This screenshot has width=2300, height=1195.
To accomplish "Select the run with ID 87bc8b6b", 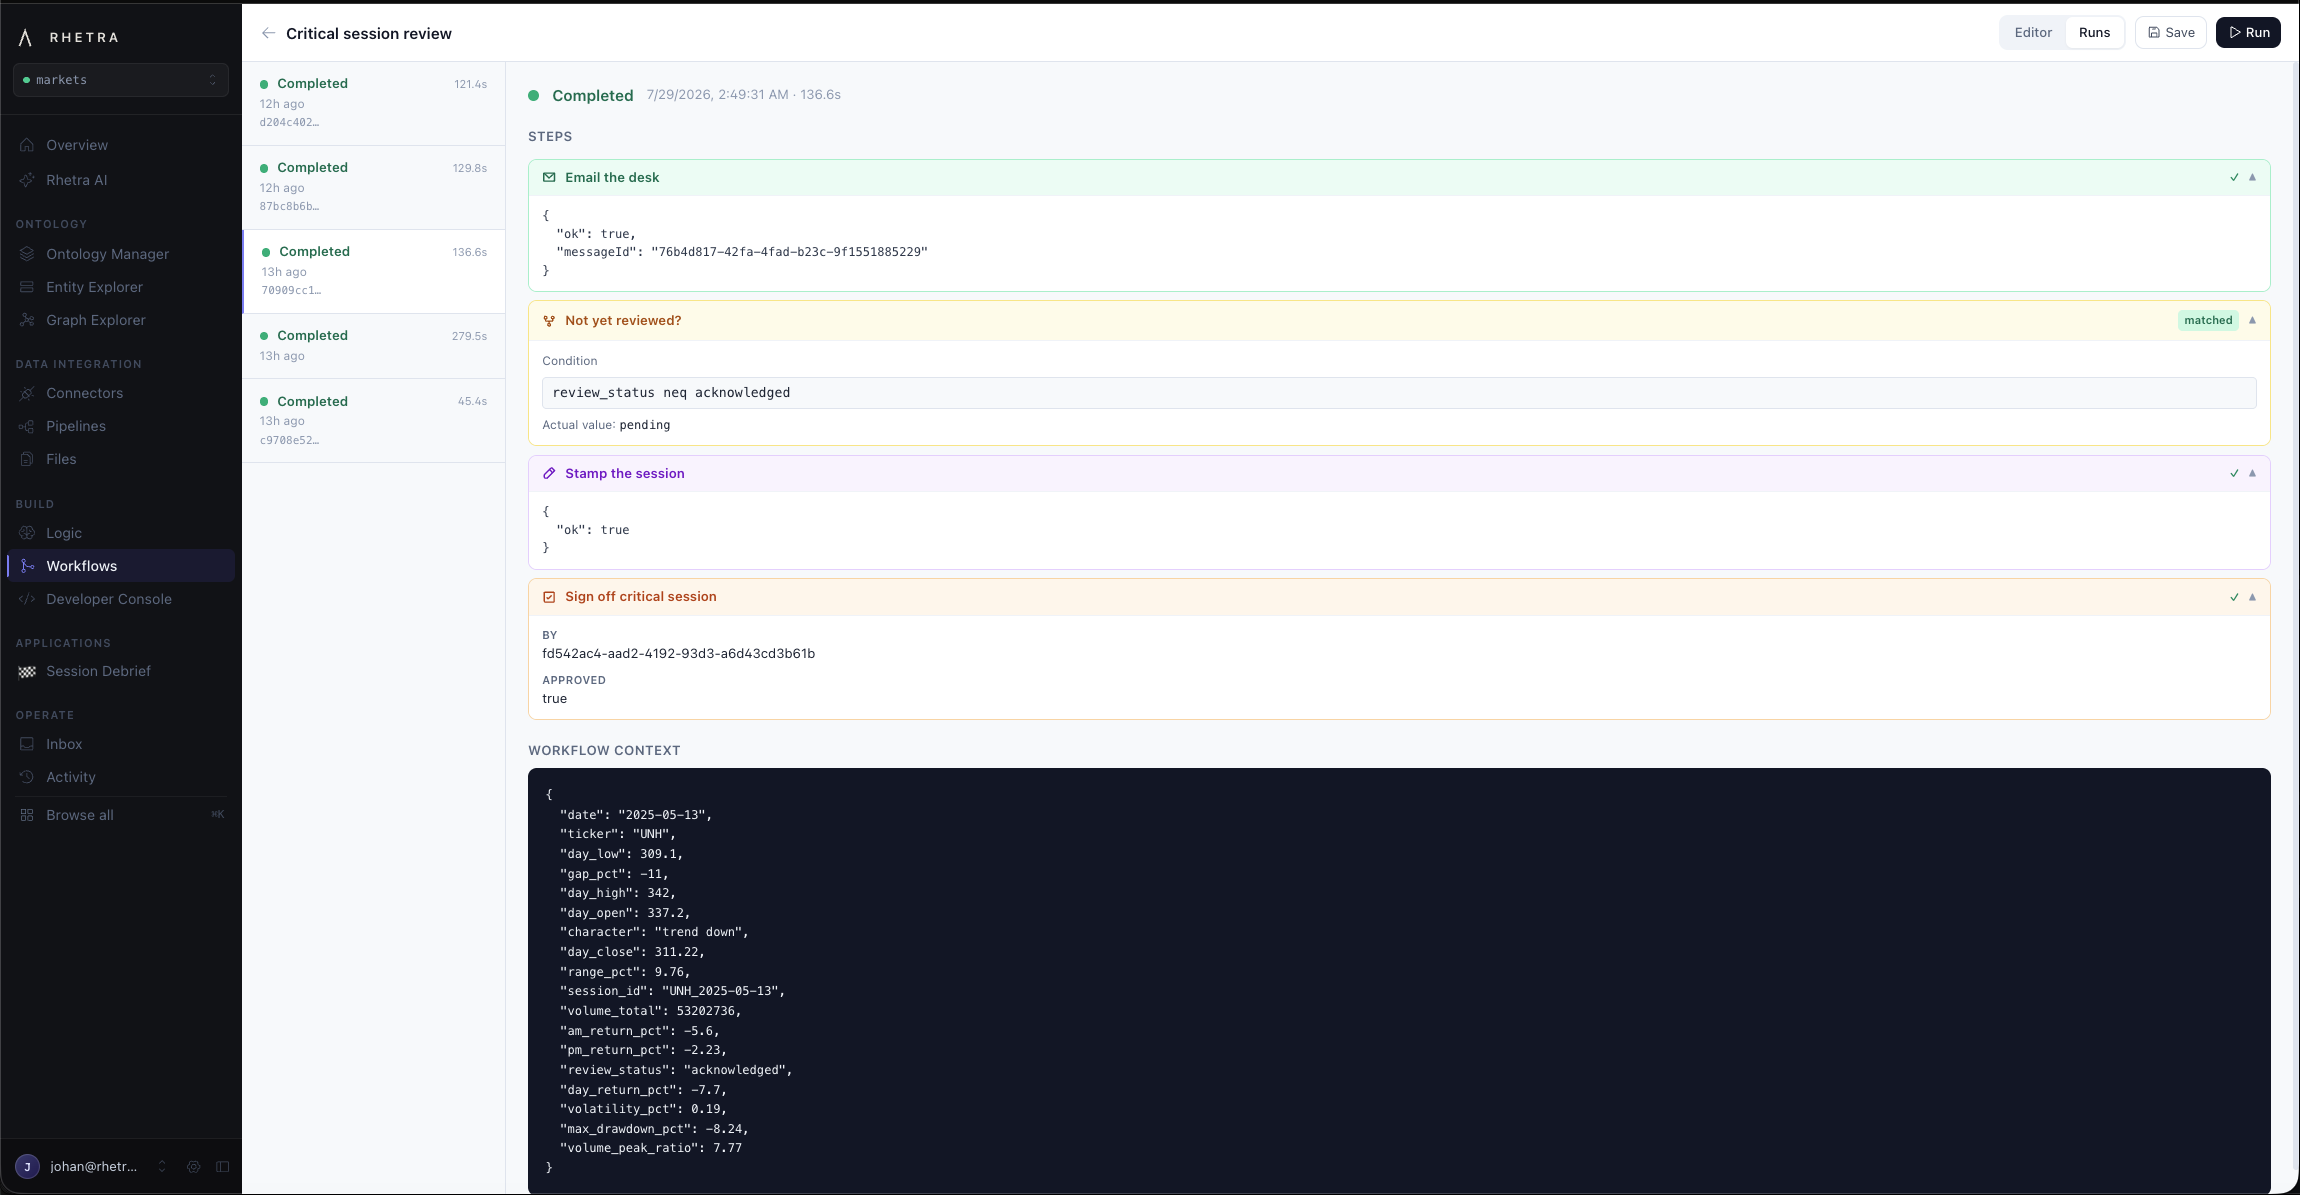I will [x=373, y=188].
